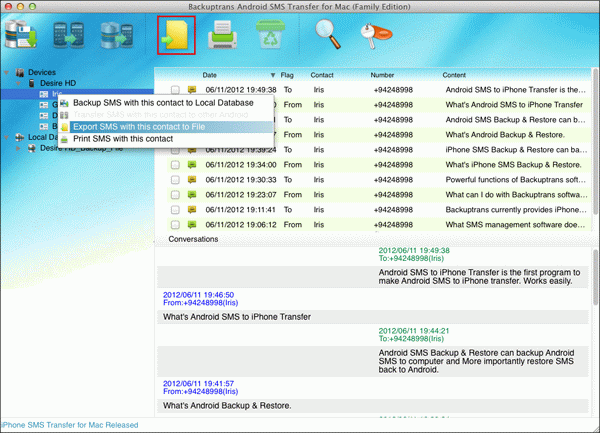Image resolution: width=600 pixels, height=433 pixels.
Task: Click the green message icon for 19:06:12 row
Action: tap(192, 224)
